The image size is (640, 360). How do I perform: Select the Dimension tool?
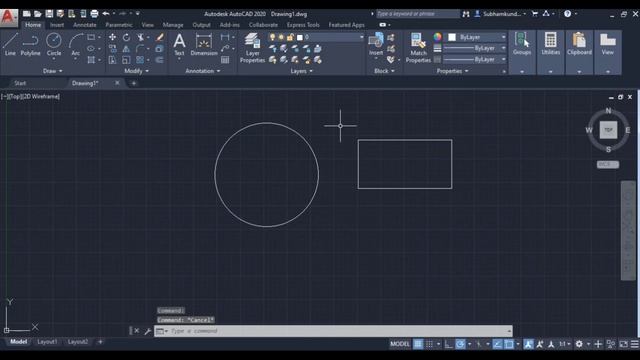pyautogui.click(x=204, y=44)
